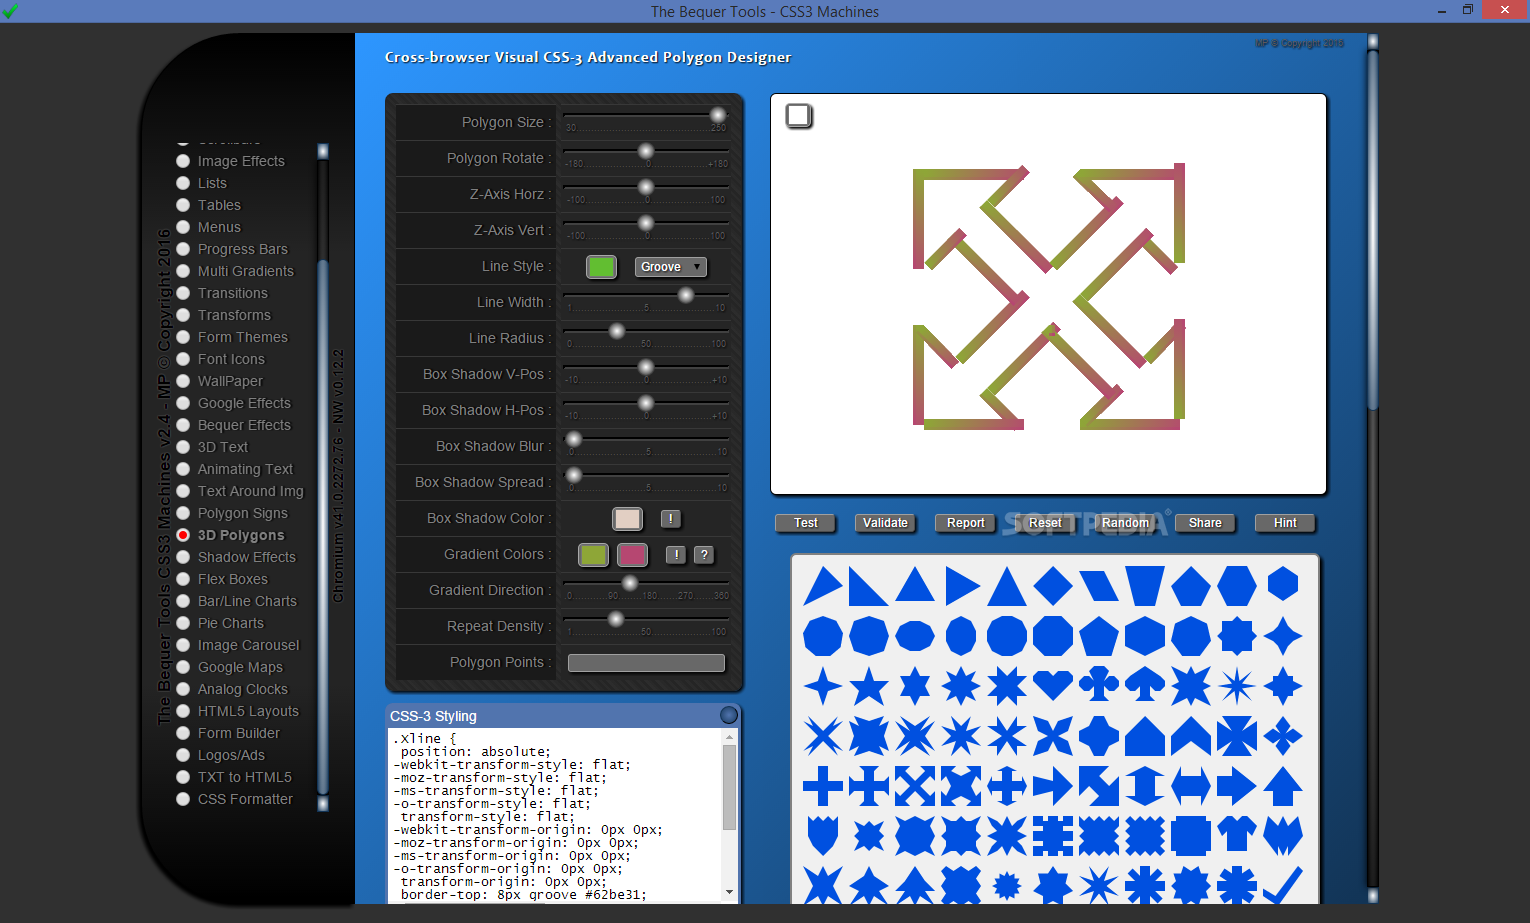Select the trapezoid polygon shape
This screenshot has width=1530, height=923.
[1144, 585]
